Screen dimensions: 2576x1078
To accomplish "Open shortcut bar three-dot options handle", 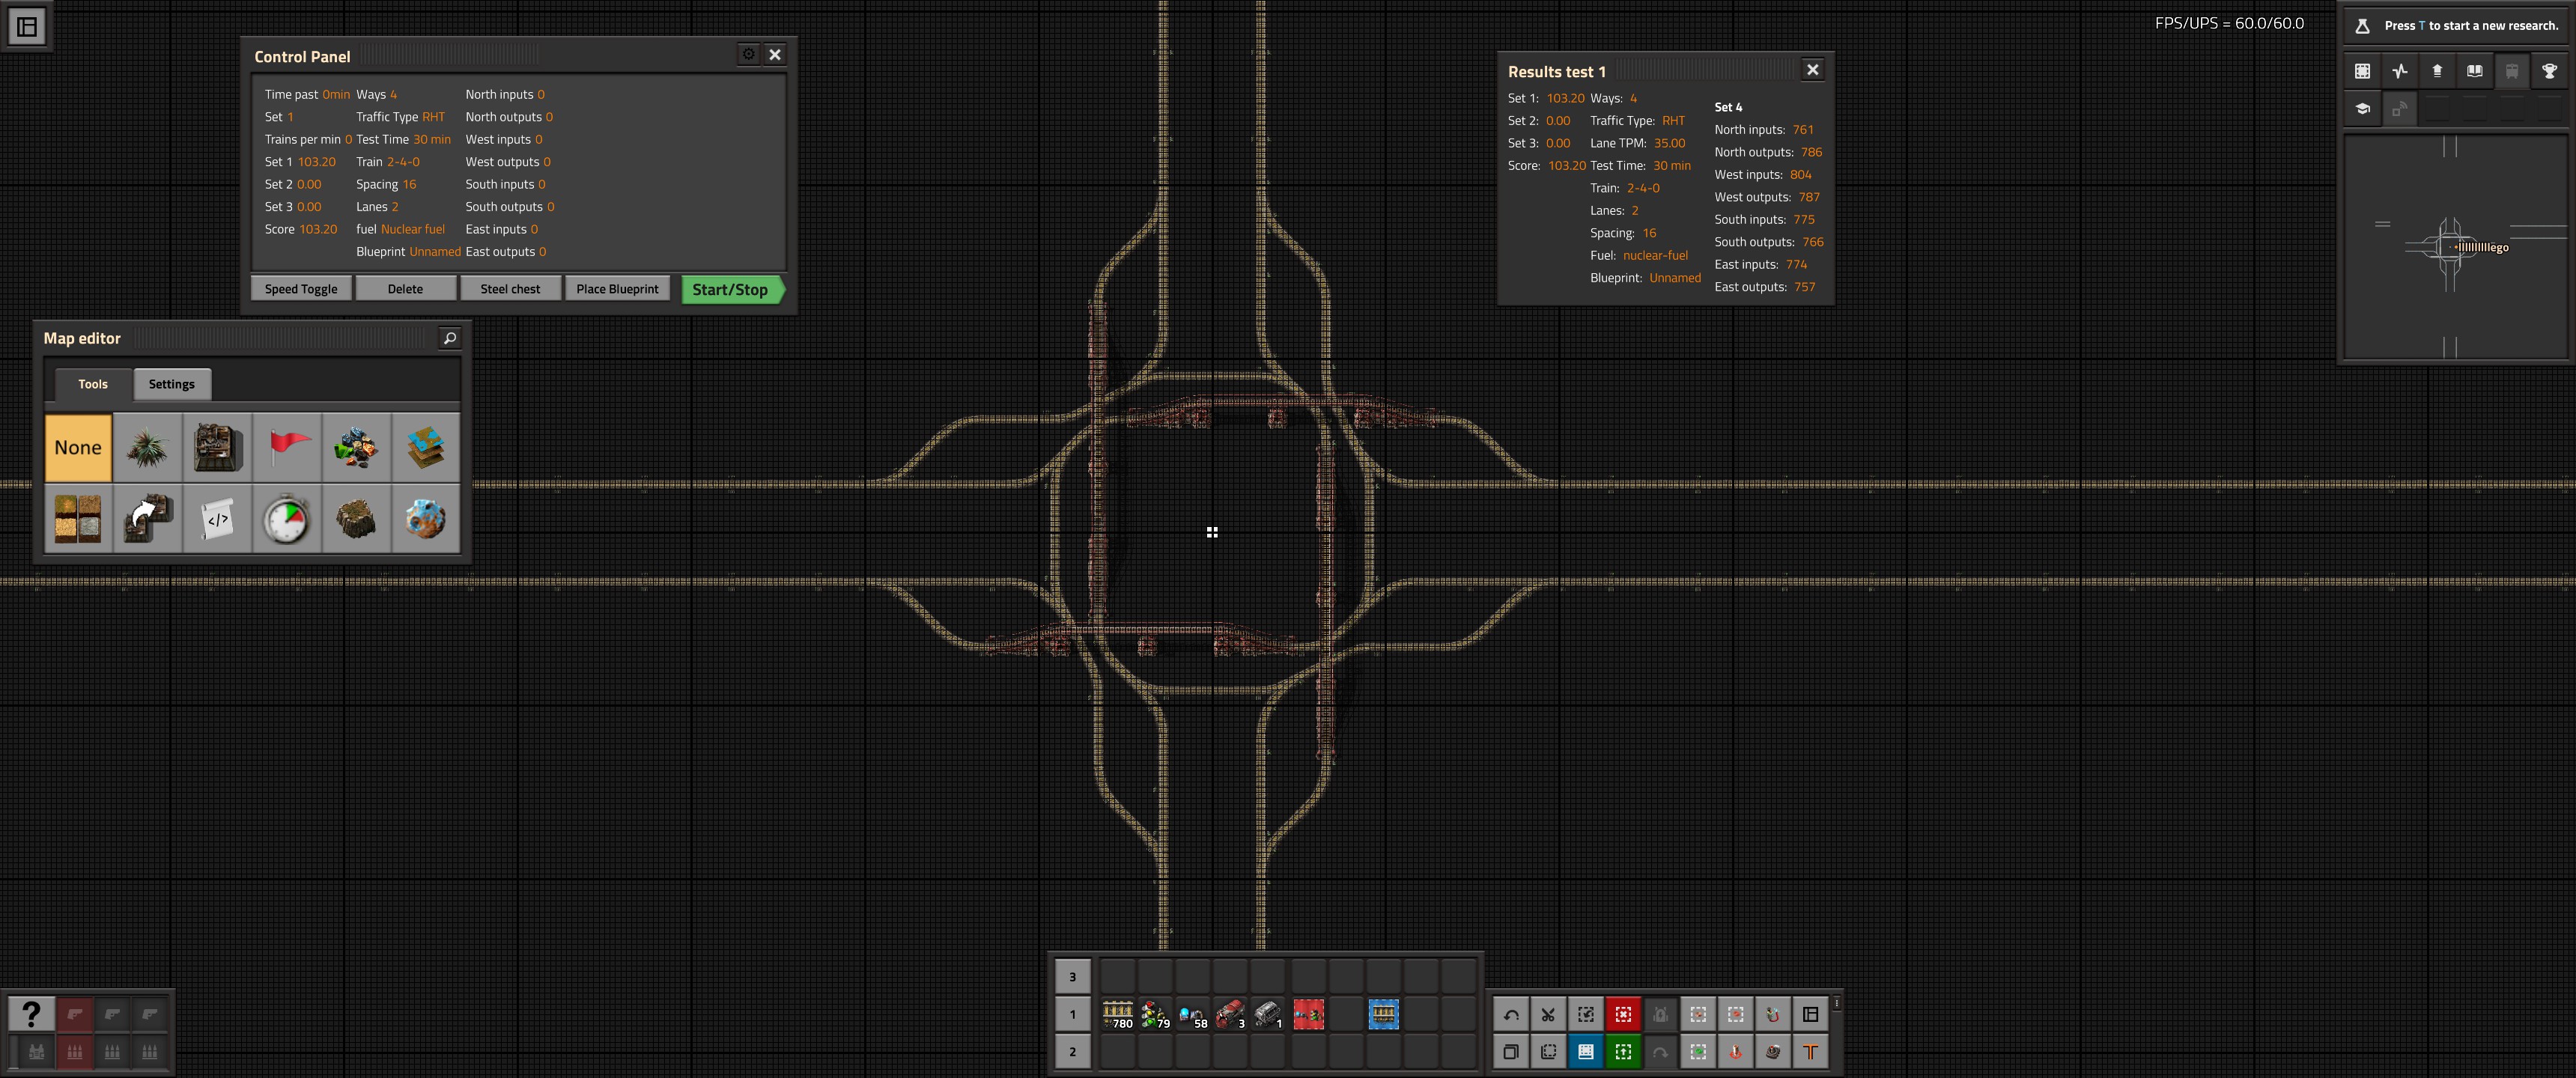I will (1836, 1003).
